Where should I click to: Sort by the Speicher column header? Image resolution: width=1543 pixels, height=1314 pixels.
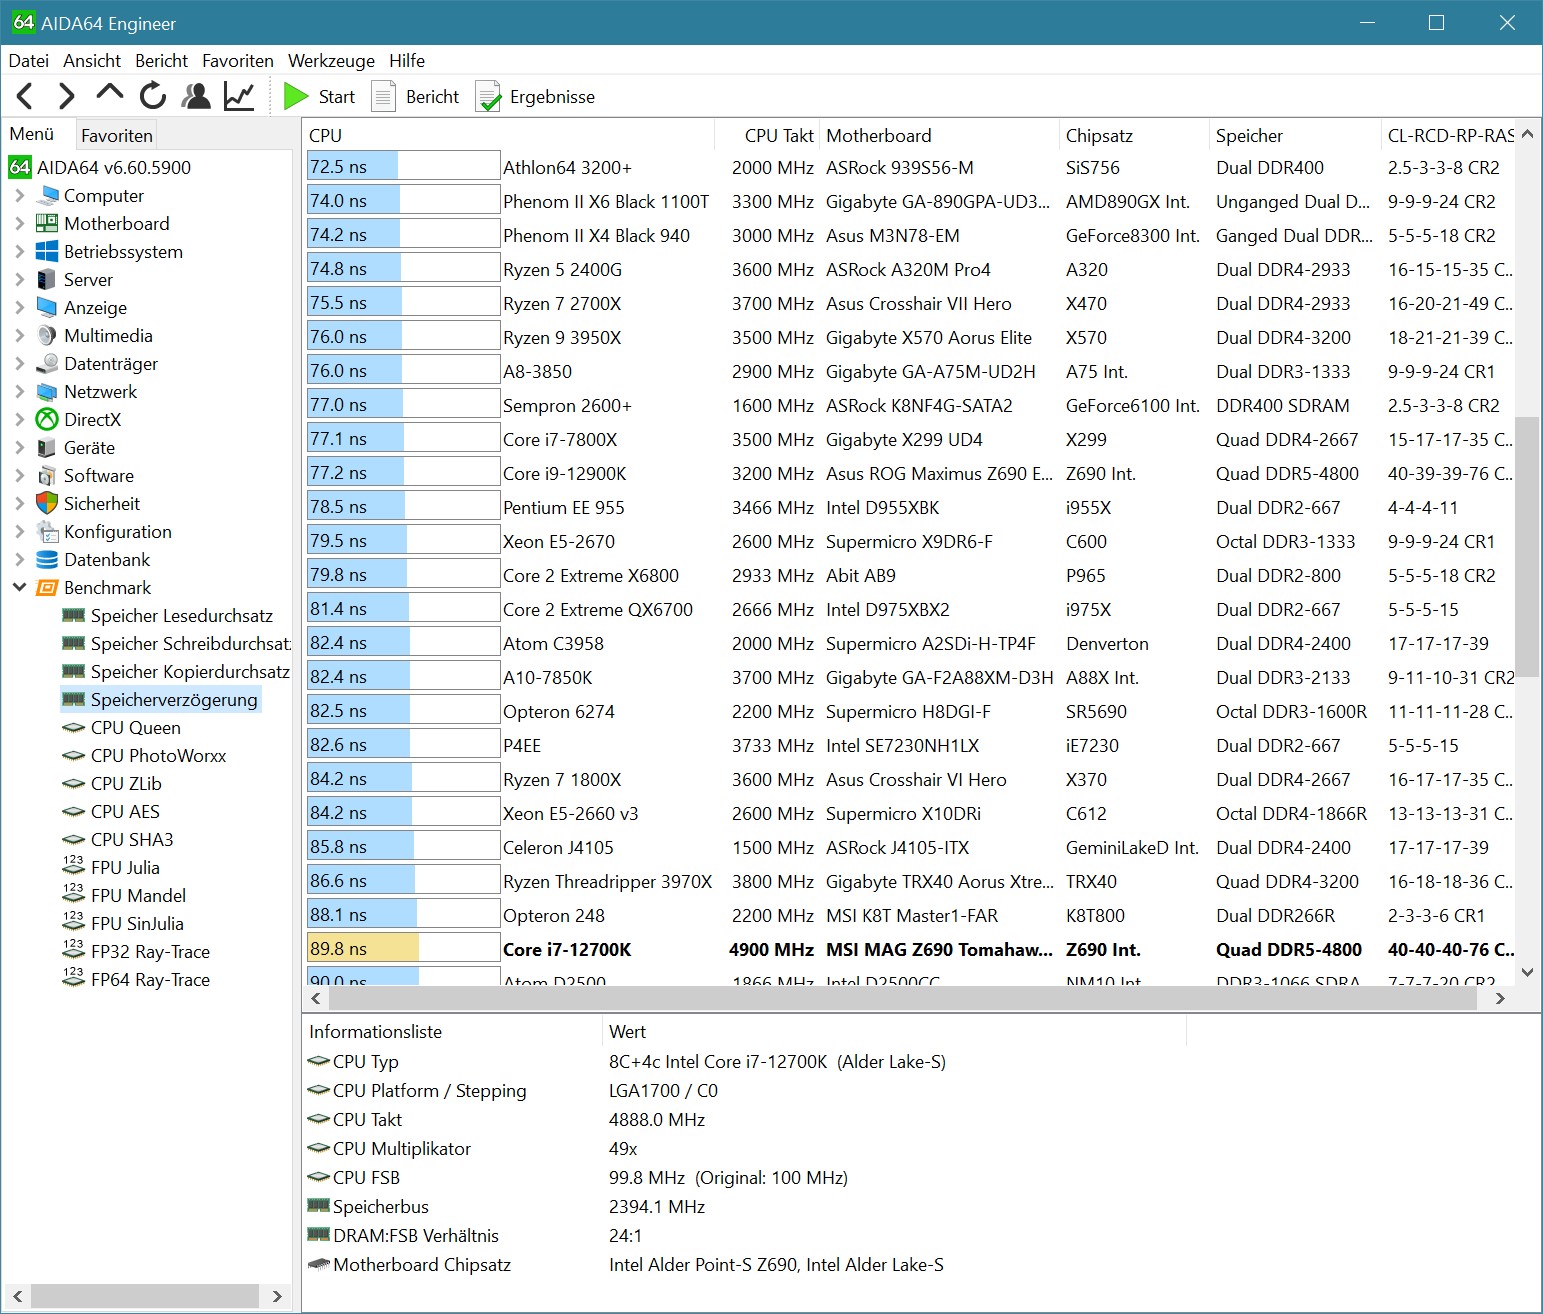point(1294,135)
